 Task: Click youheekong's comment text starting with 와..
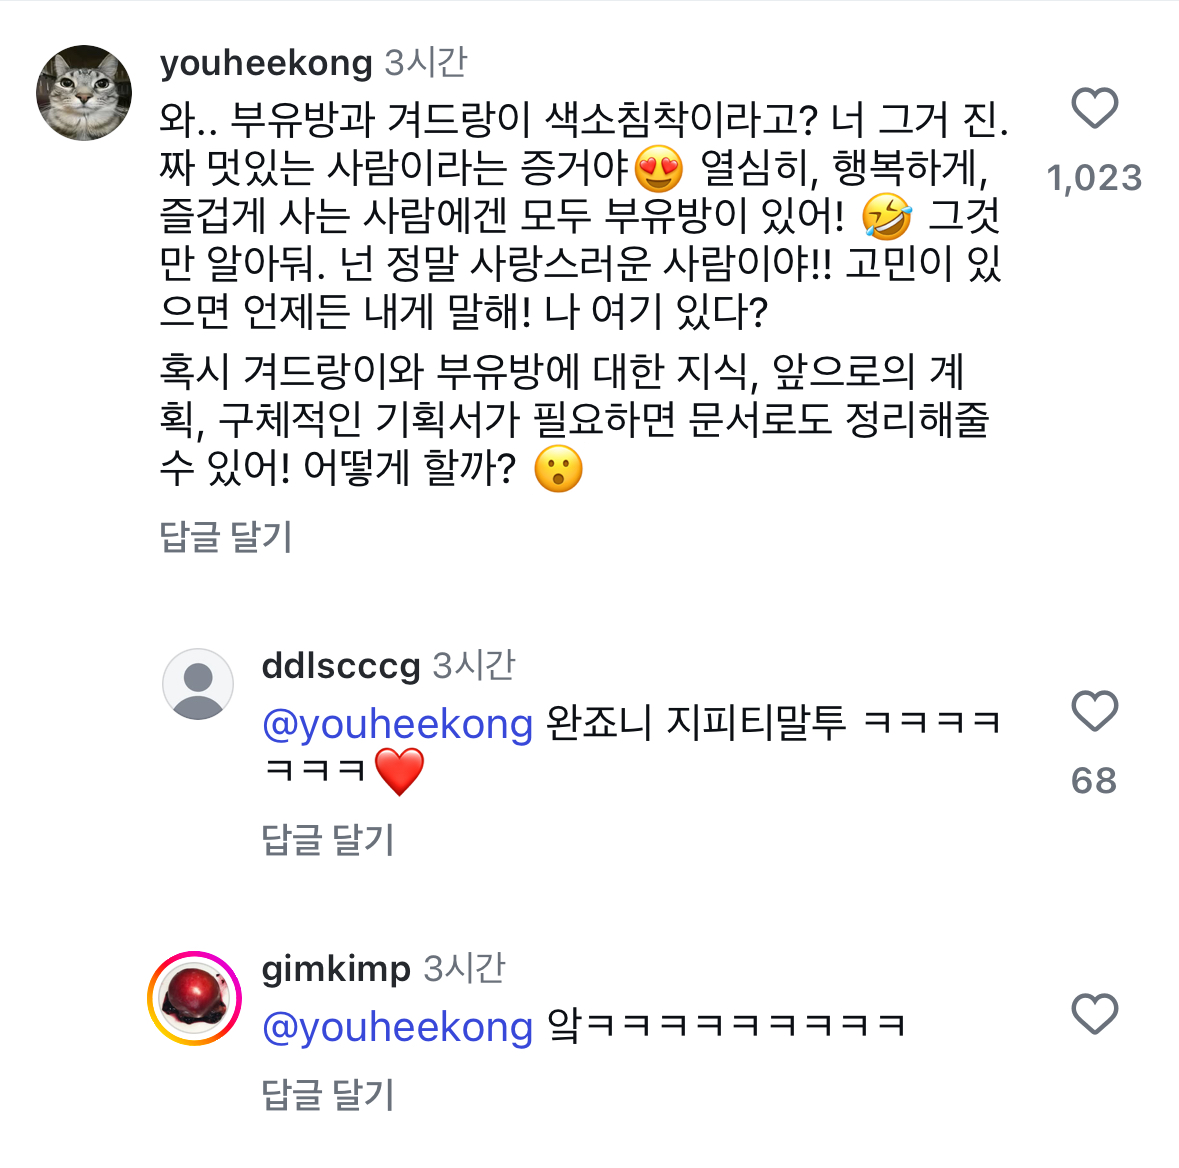[x=583, y=215]
